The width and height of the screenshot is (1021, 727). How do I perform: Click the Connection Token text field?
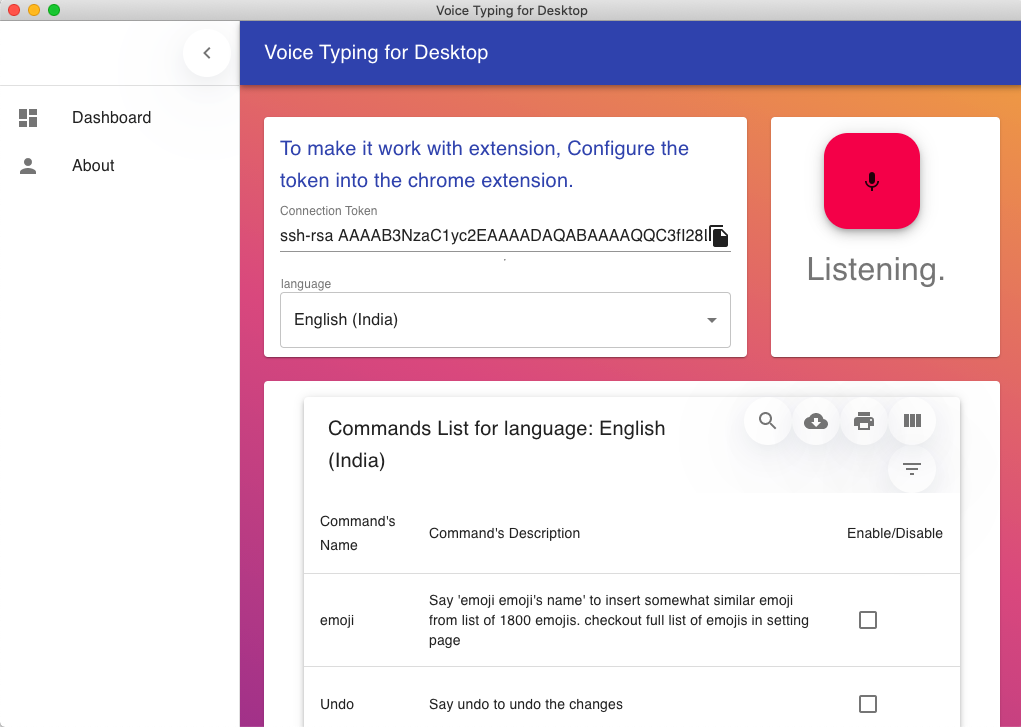click(x=494, y=236)
